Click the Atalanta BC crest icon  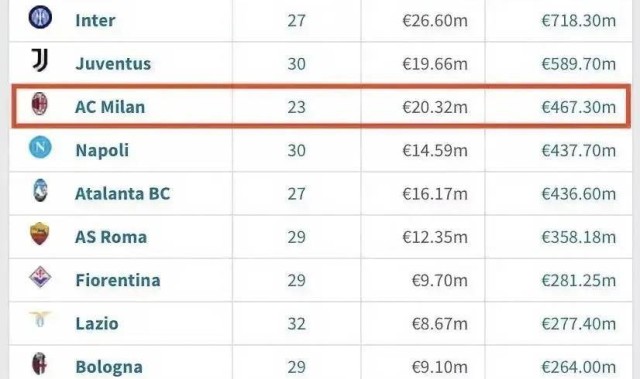(40, 191)
